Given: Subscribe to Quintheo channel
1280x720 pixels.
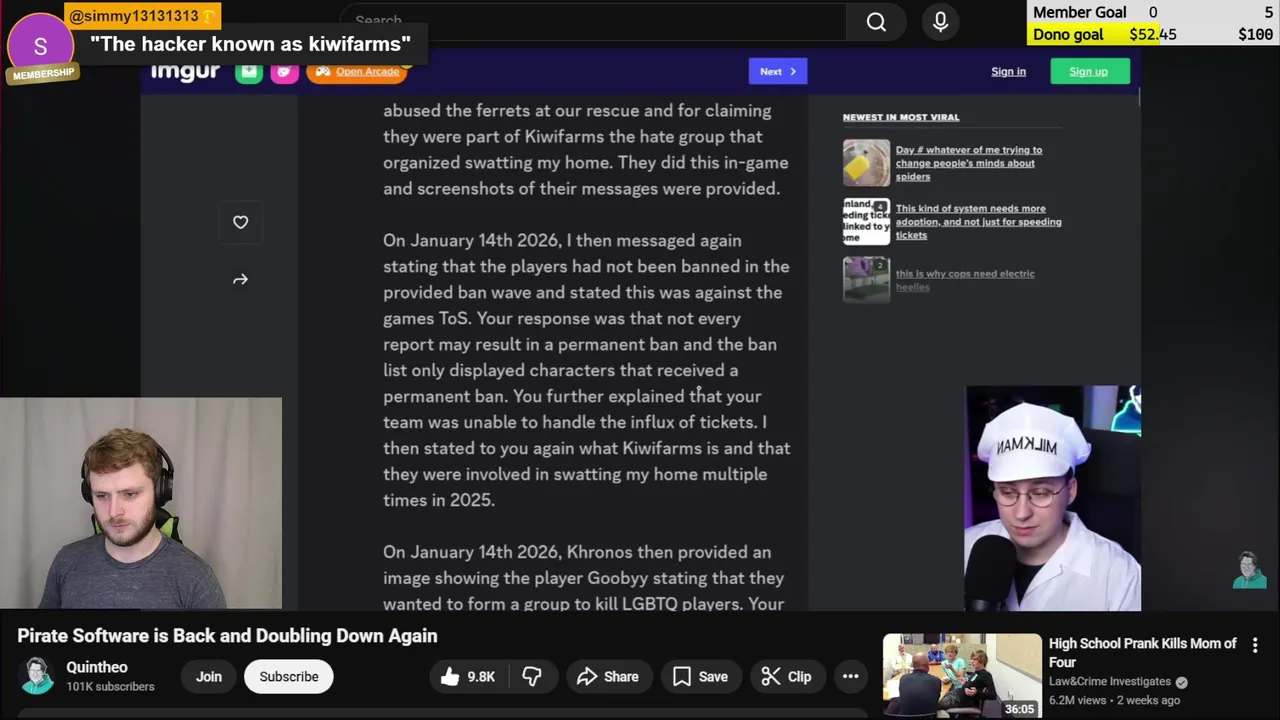Looking at the screenshot, I should (x=289, y=677).
